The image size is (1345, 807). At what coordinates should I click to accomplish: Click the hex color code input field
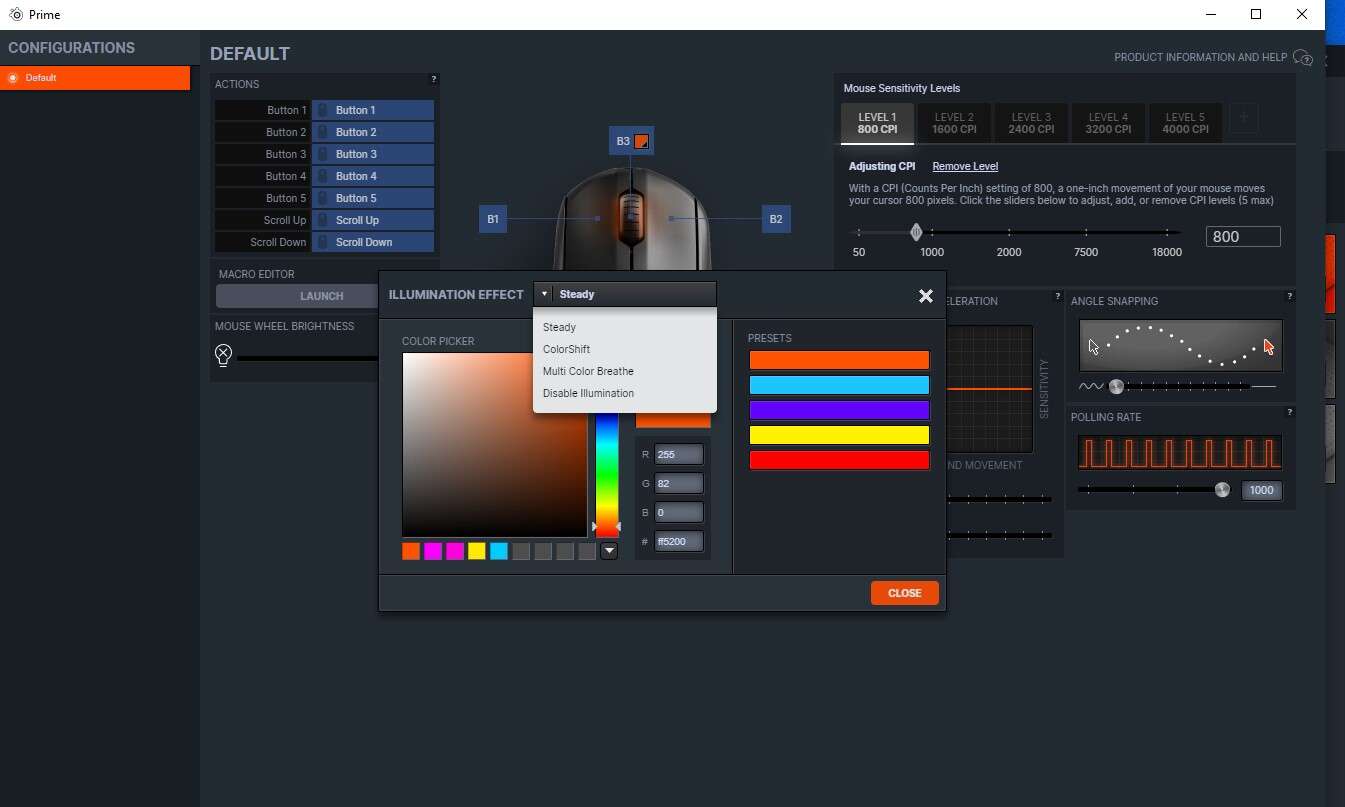coord(678,541)
